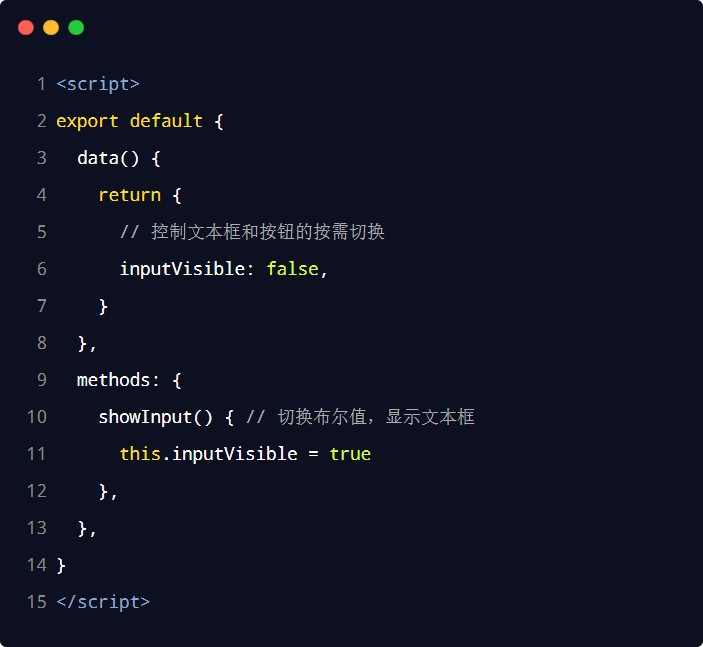
Task: Click inputVisible property on line 6
Action: coord(187,269)
